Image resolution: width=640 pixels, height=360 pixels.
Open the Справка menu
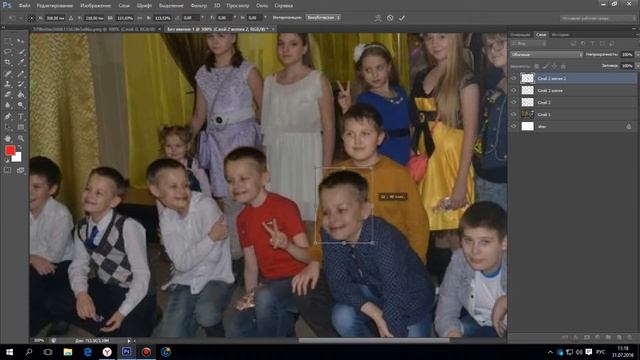click(x=283, y=6)
